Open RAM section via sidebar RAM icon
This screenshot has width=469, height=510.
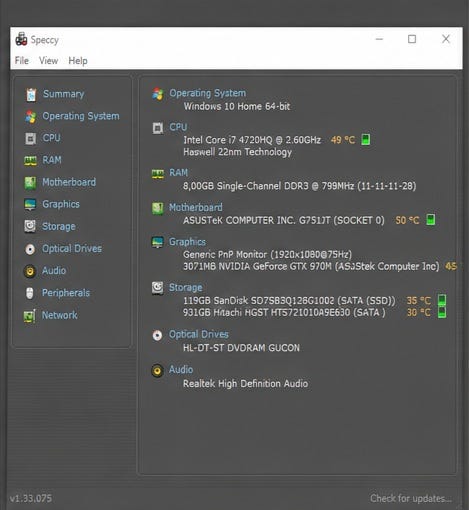[x=30, y=161]
